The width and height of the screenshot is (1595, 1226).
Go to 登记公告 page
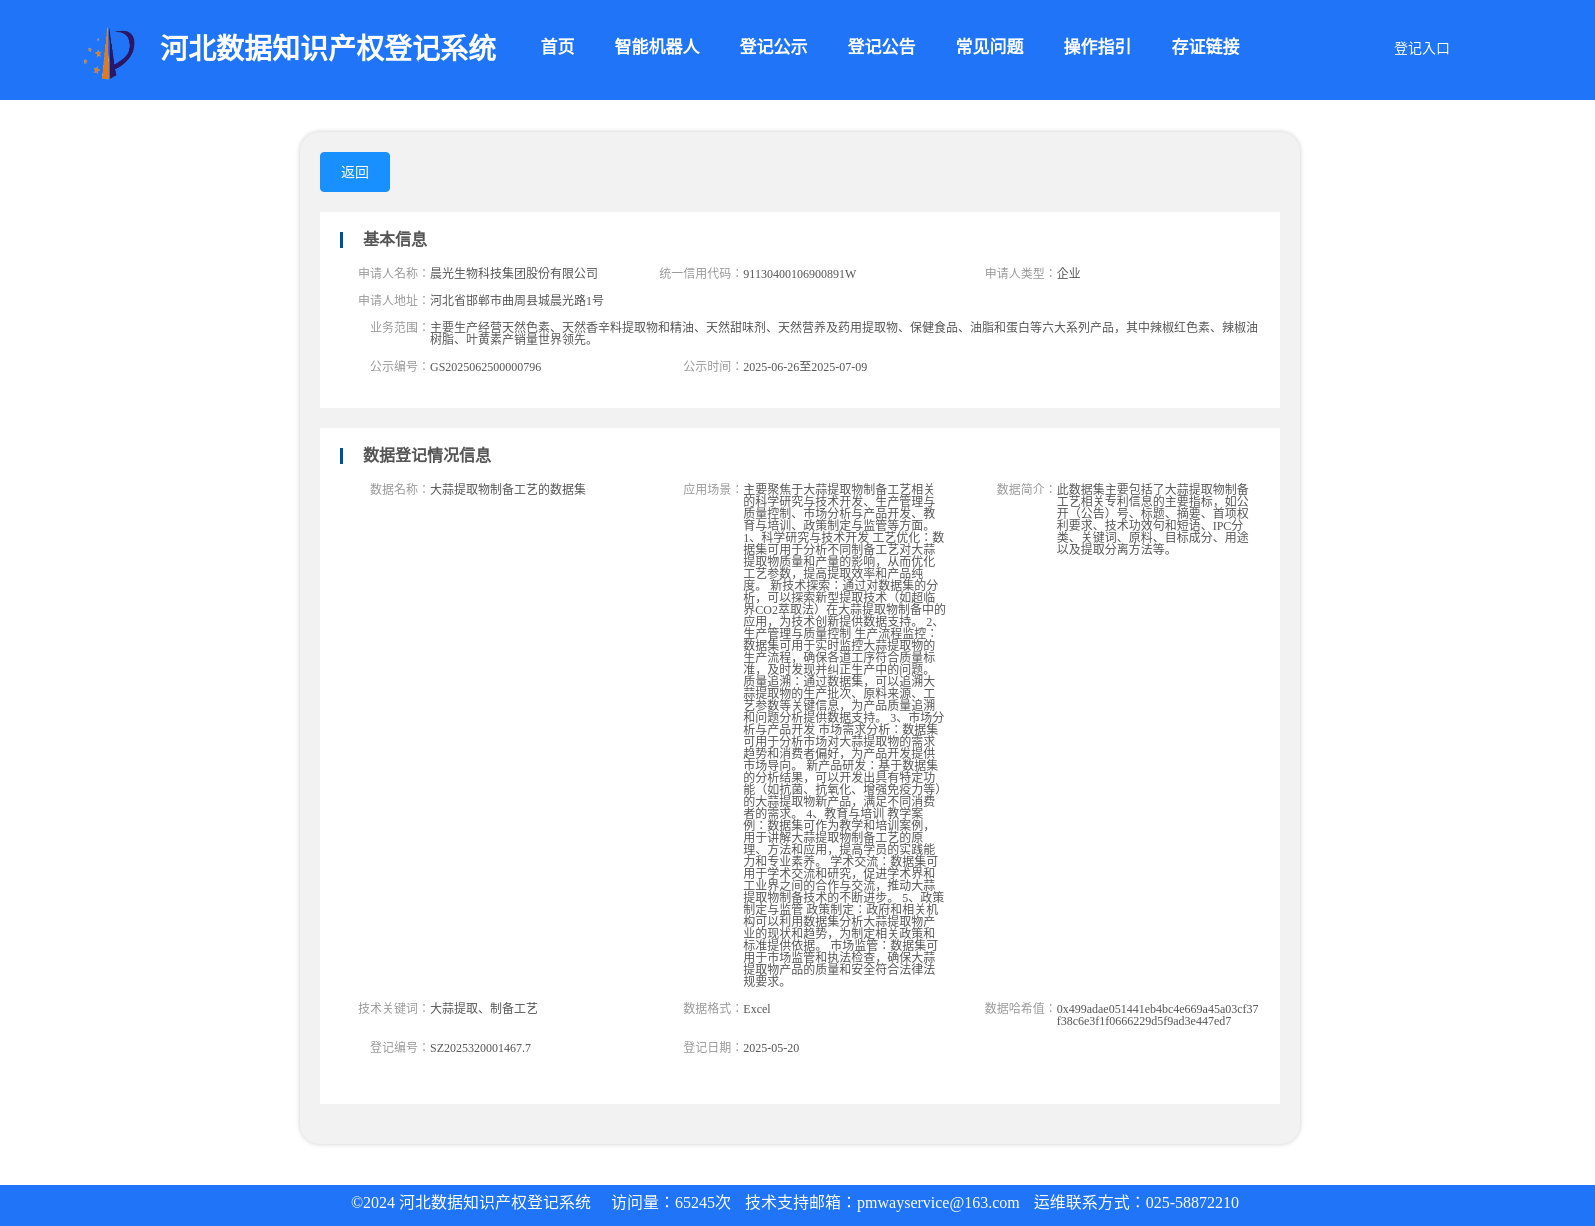882,47
